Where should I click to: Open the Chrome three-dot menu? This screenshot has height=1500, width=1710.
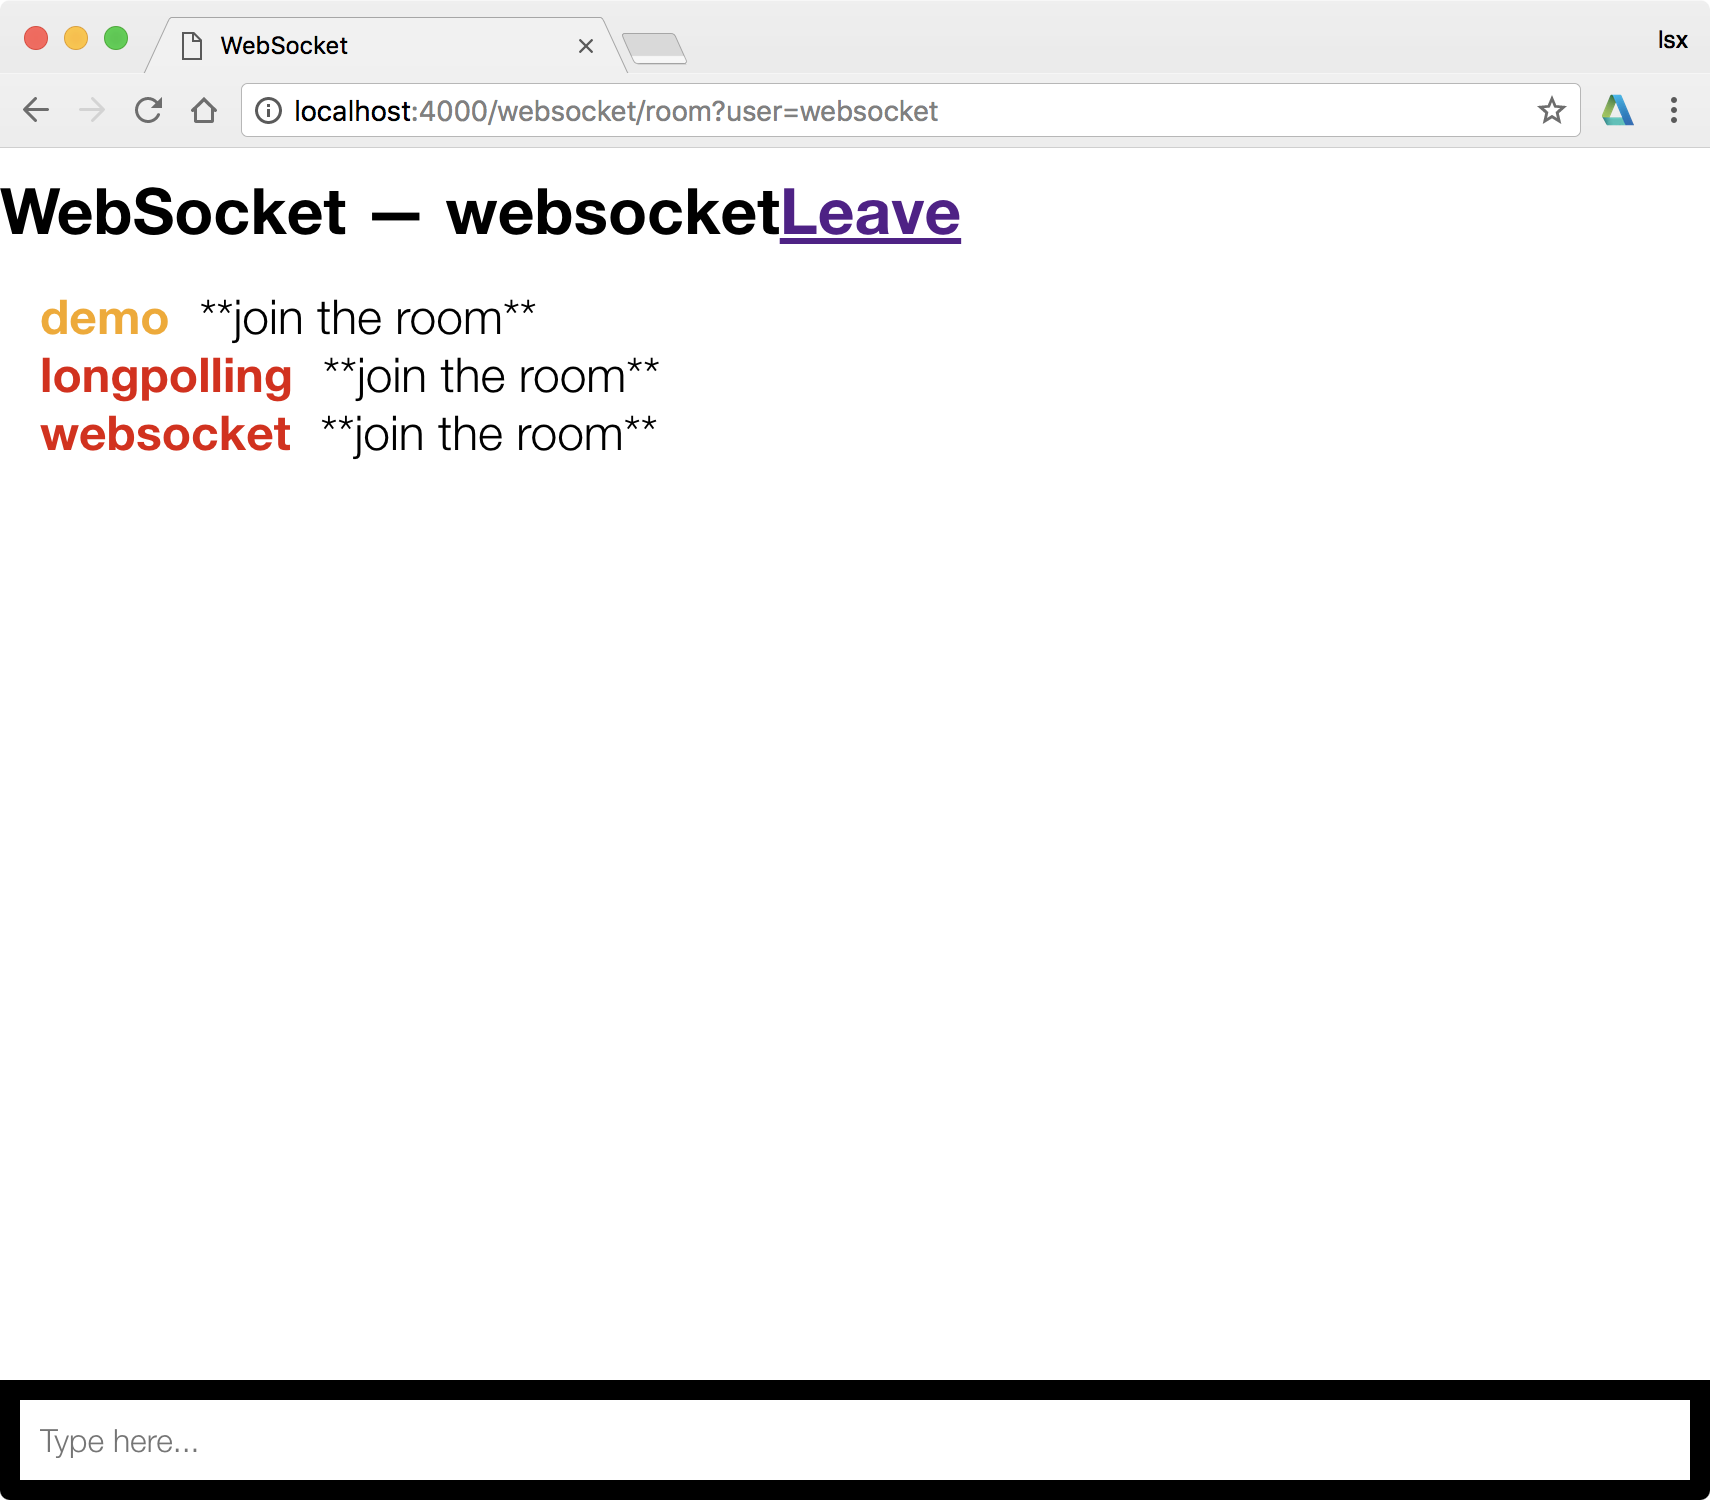[x=1673, y=110]
